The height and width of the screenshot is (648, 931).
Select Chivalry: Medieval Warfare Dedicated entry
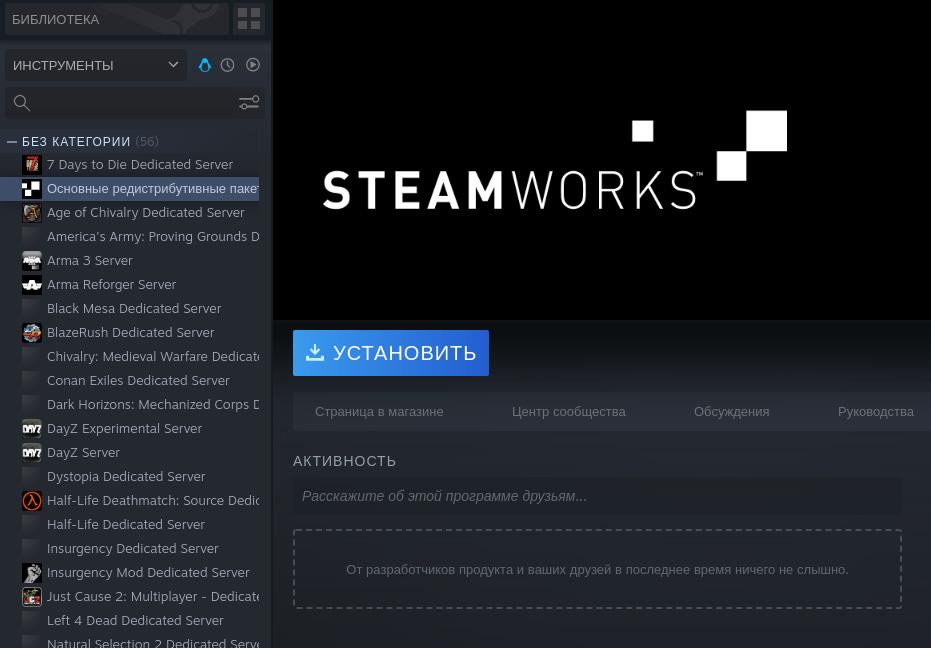(153, 356)
